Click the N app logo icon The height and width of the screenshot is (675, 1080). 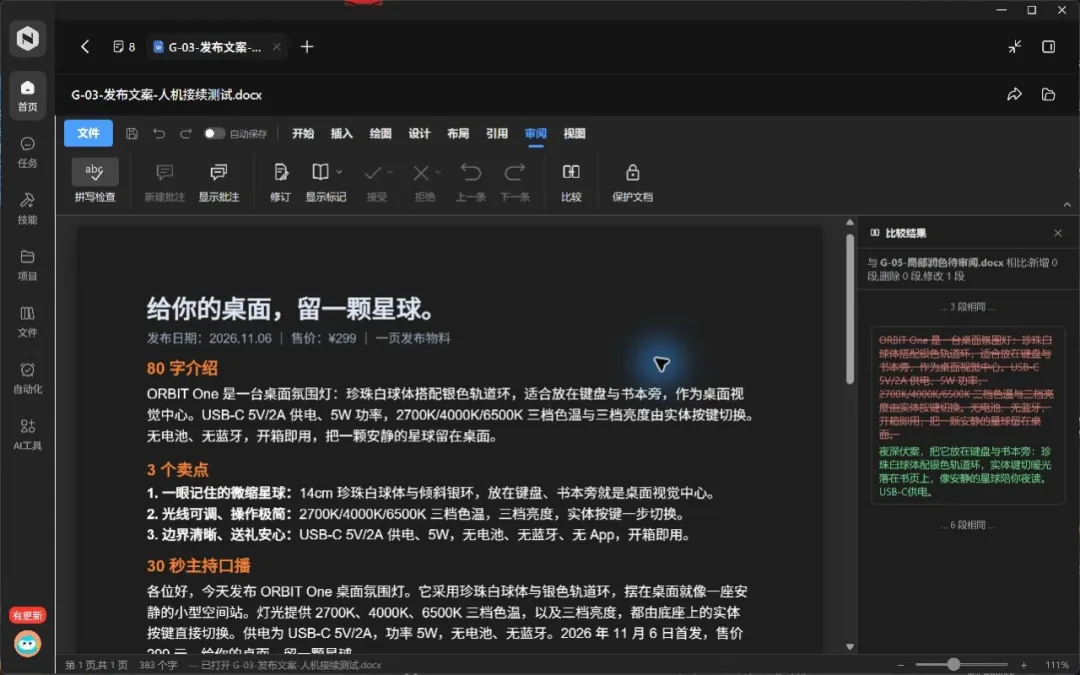pos(28,38)
